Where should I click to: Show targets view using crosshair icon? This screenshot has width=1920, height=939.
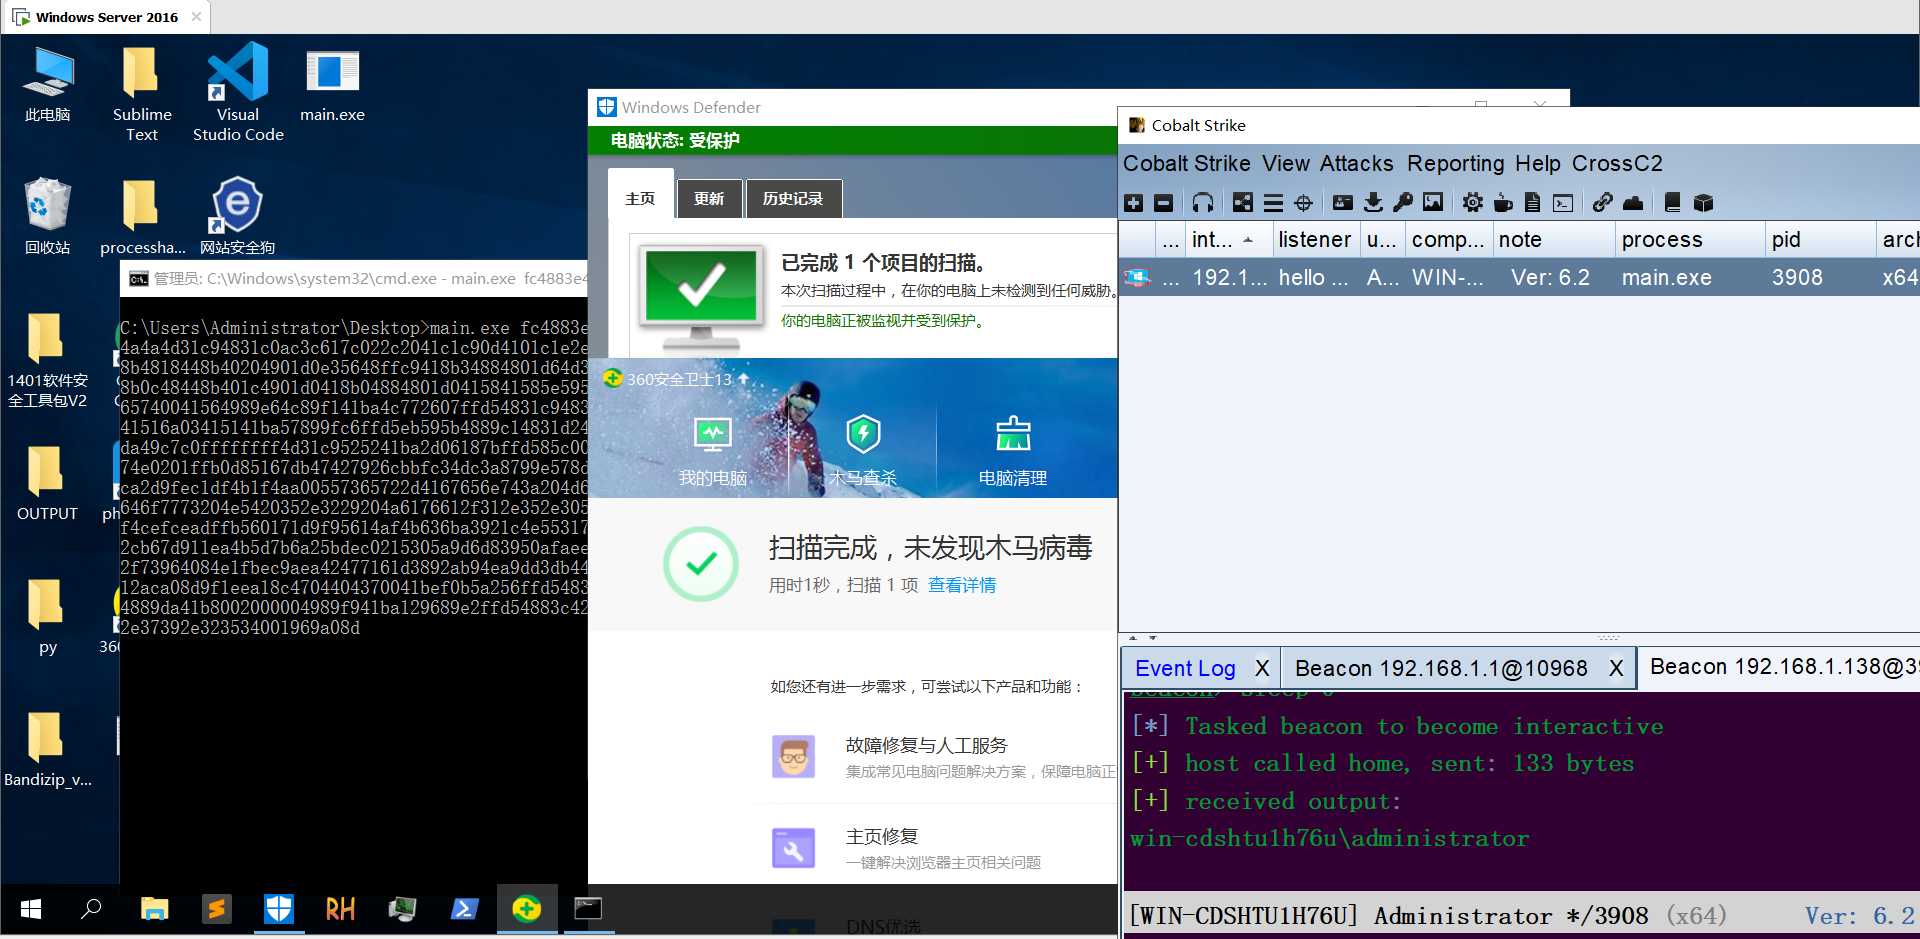tap(1303, 203)
